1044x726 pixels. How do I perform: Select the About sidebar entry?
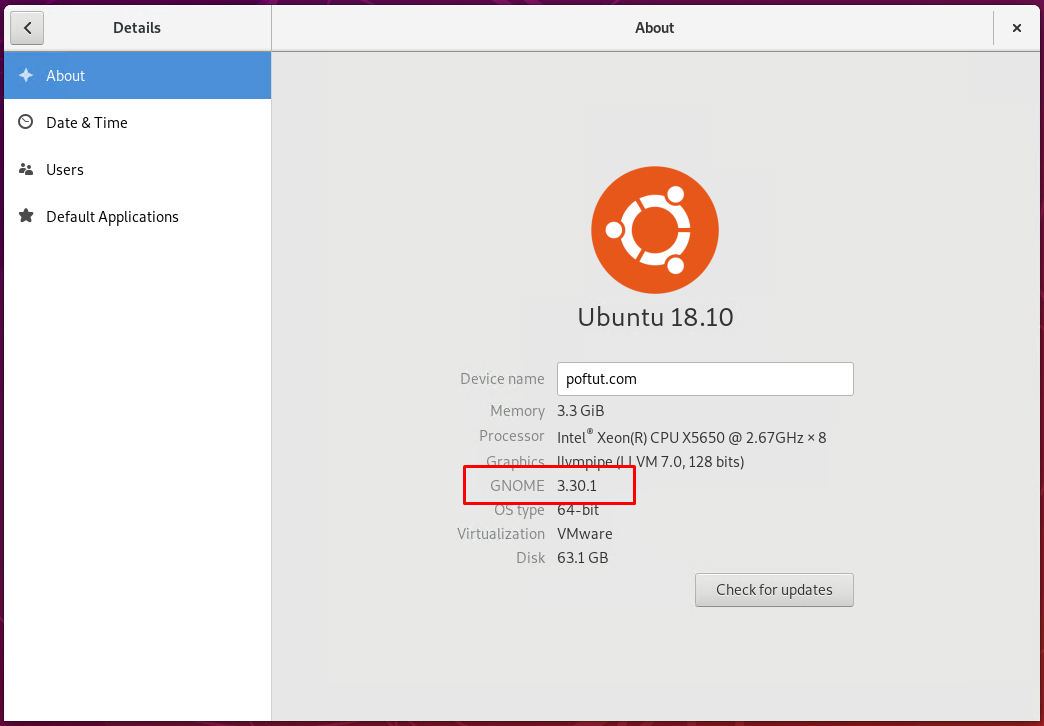pyautogui.click(x=137, y=75)
